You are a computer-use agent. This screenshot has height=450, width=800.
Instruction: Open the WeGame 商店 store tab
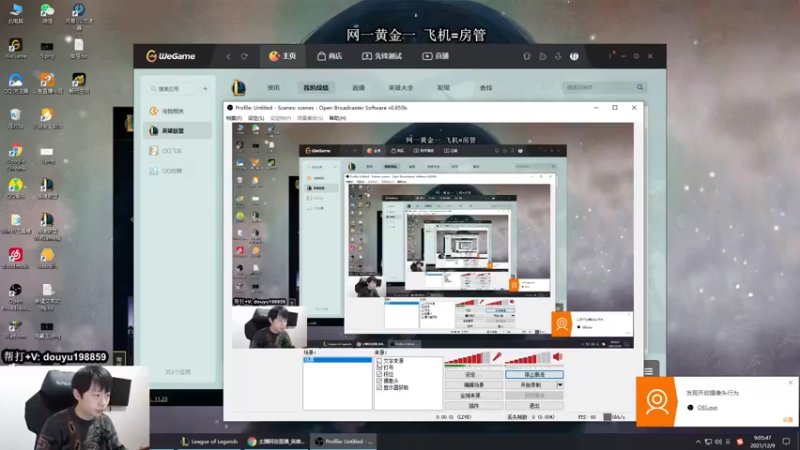coord(330,56)
